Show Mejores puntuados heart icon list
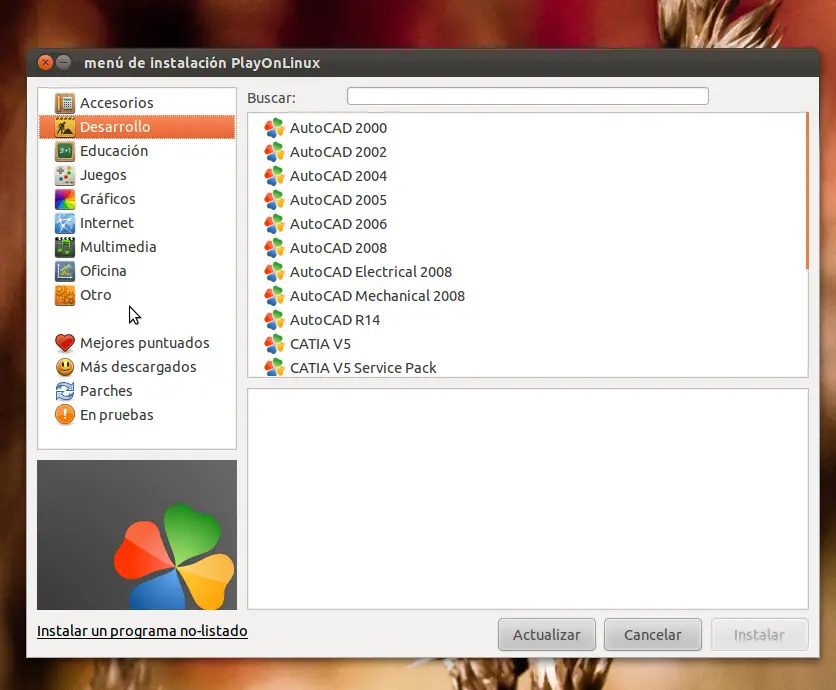Viewport: 836px width, 690px height. pos(65,343)
